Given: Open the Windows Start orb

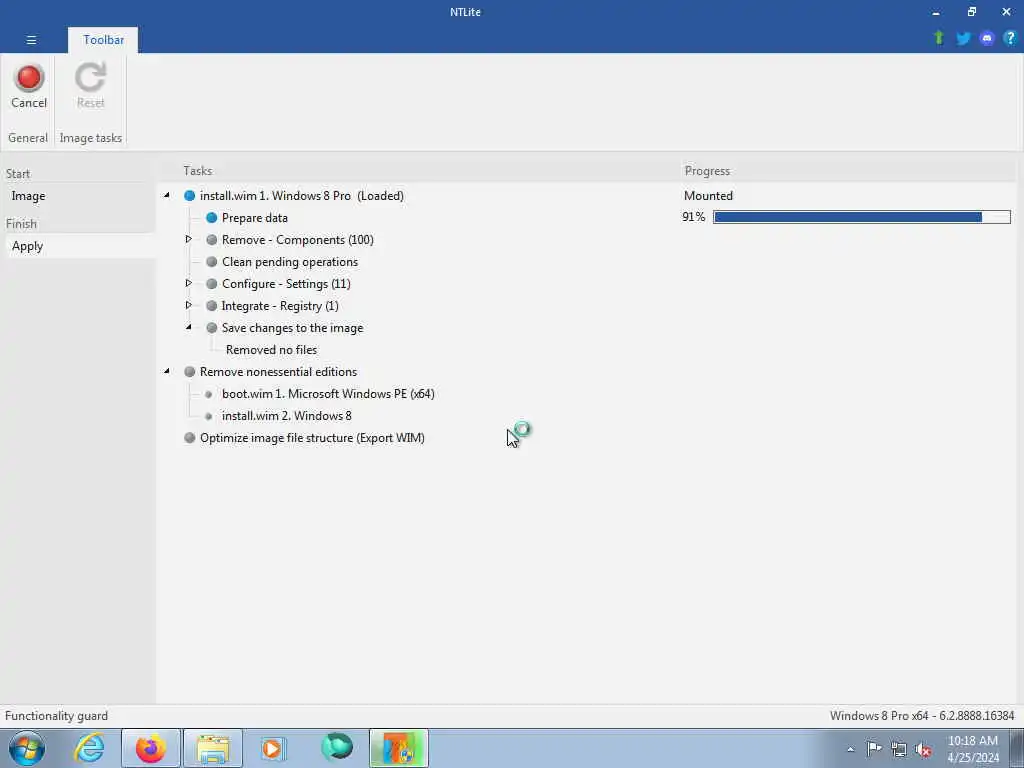Looking at the screenshot, I should [27, 748].
